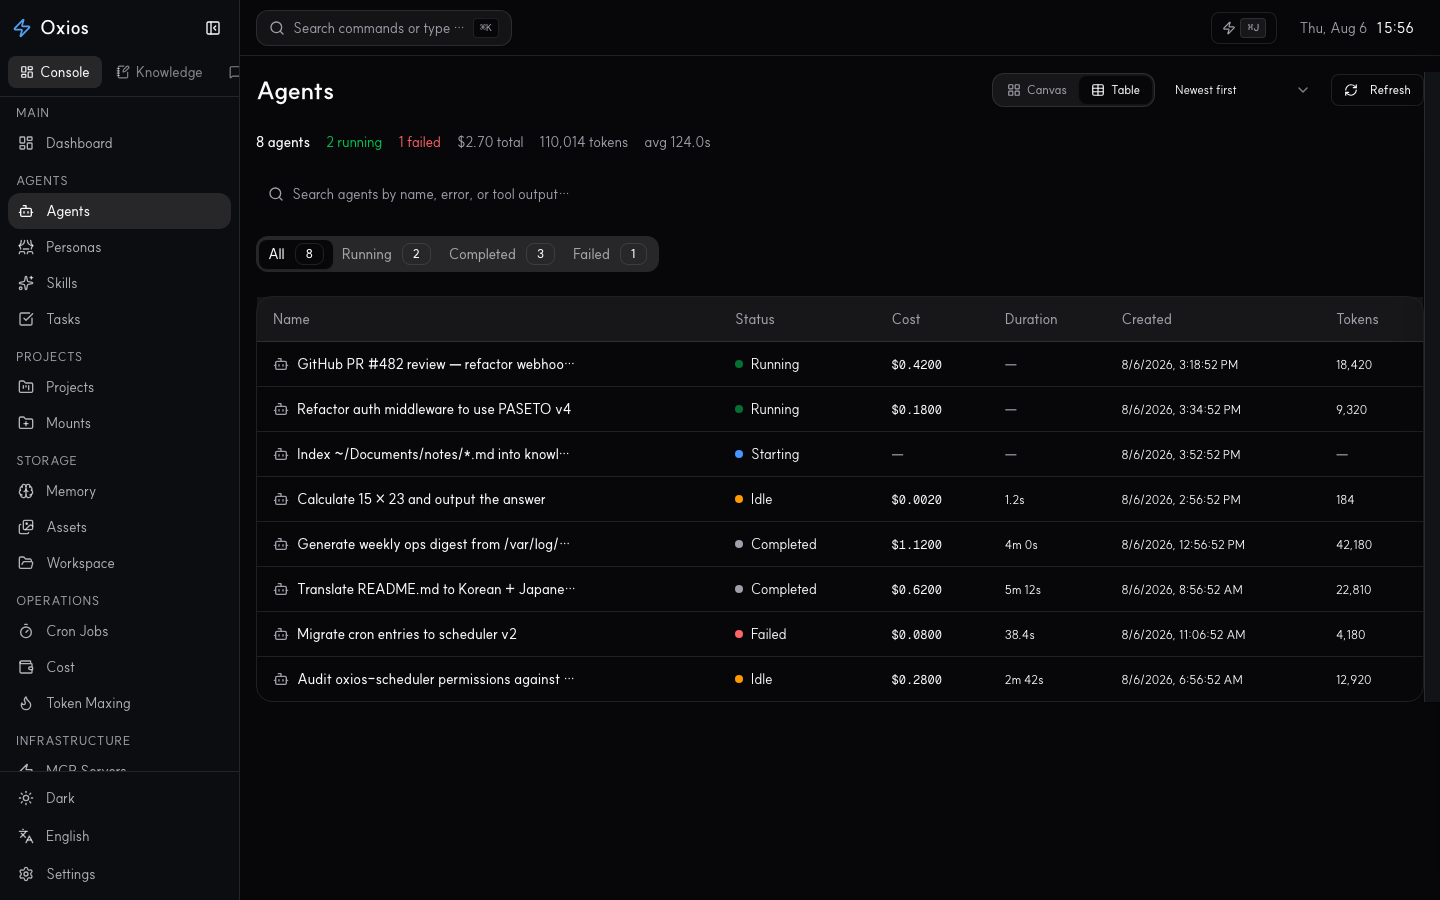The width and height of the screenshot is (1440, 900).
Task: Click the Dashboard icon in the sidebar
Action: 26,143
